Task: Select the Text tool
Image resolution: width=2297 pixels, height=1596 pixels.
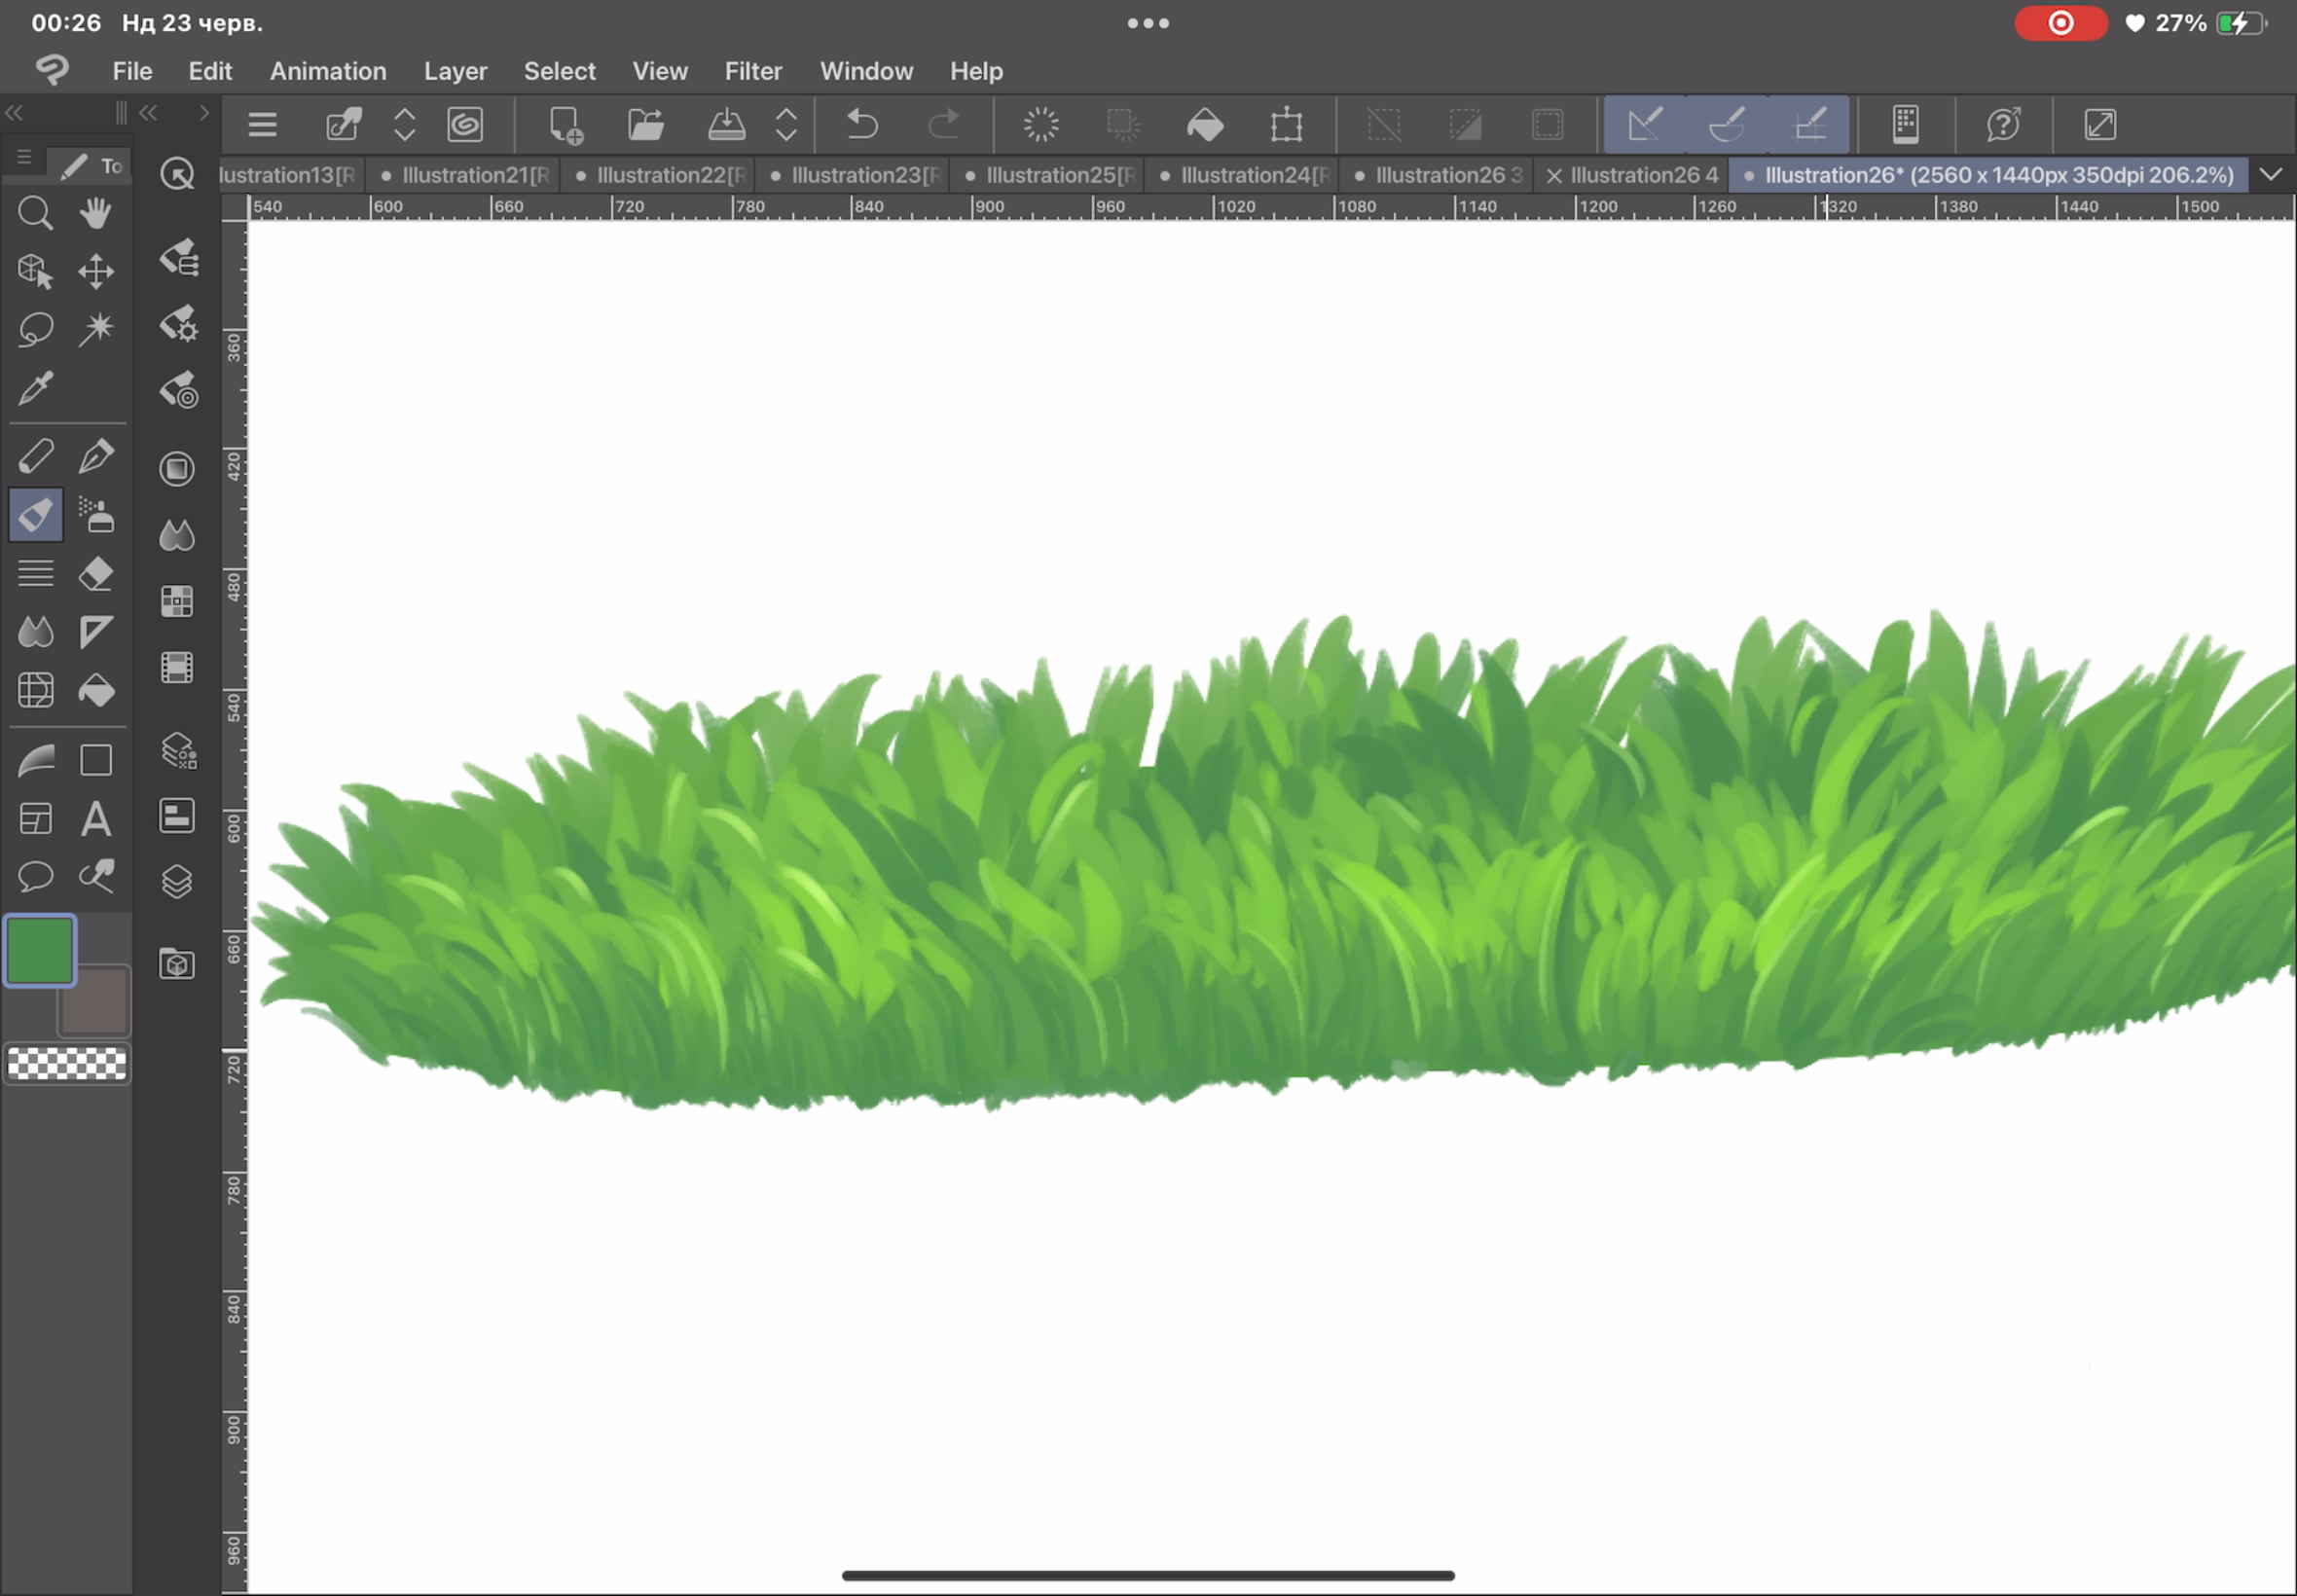Action: [96, 819]
